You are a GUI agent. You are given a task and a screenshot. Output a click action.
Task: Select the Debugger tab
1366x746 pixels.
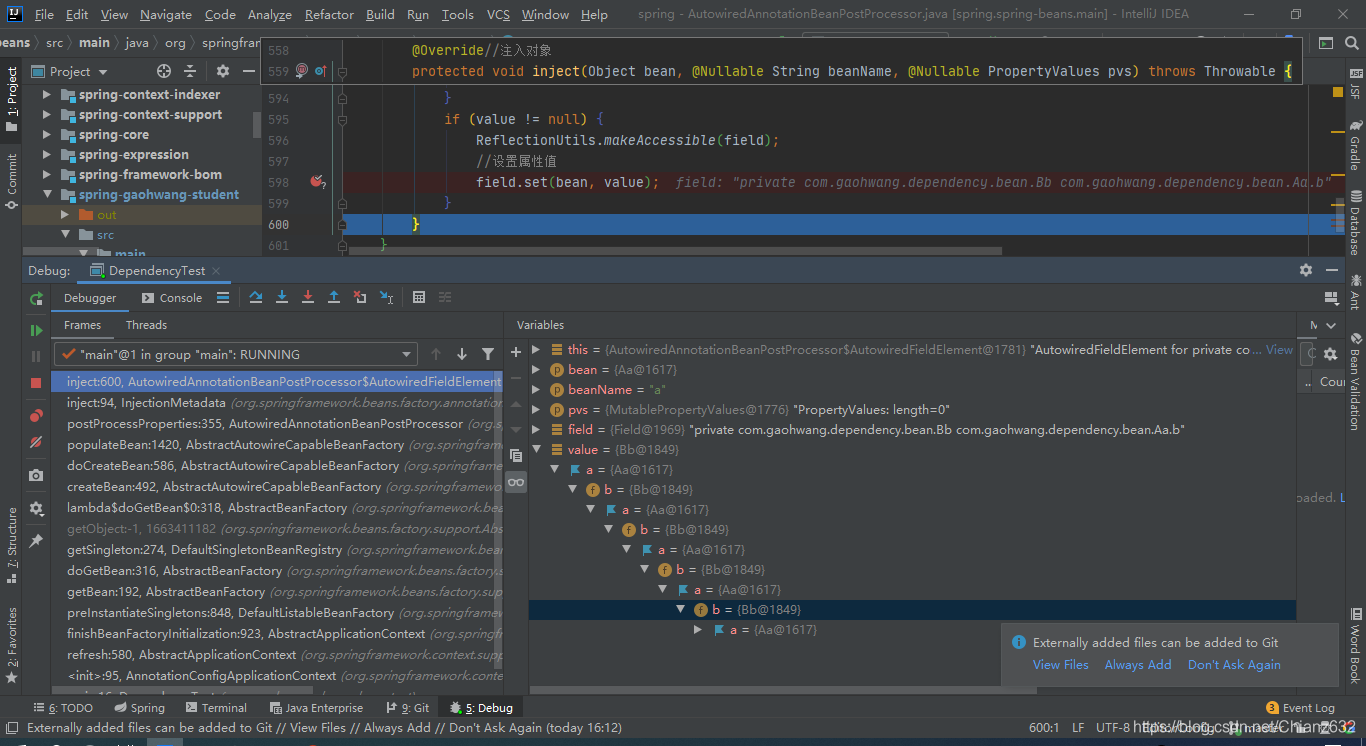90,298
